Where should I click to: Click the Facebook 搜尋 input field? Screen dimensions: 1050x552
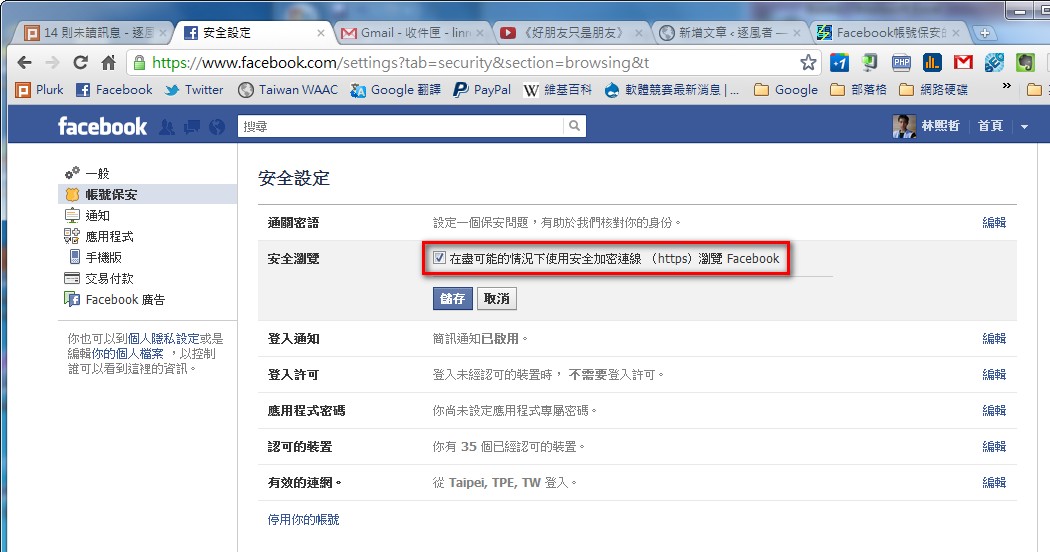click(400, 126)
